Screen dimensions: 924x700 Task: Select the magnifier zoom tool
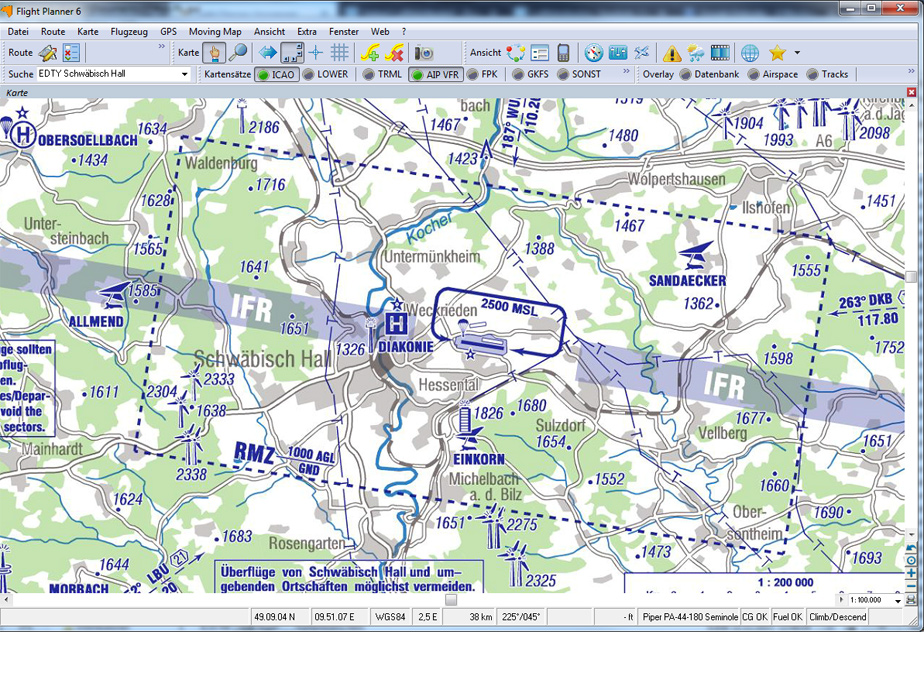(238, 53)
